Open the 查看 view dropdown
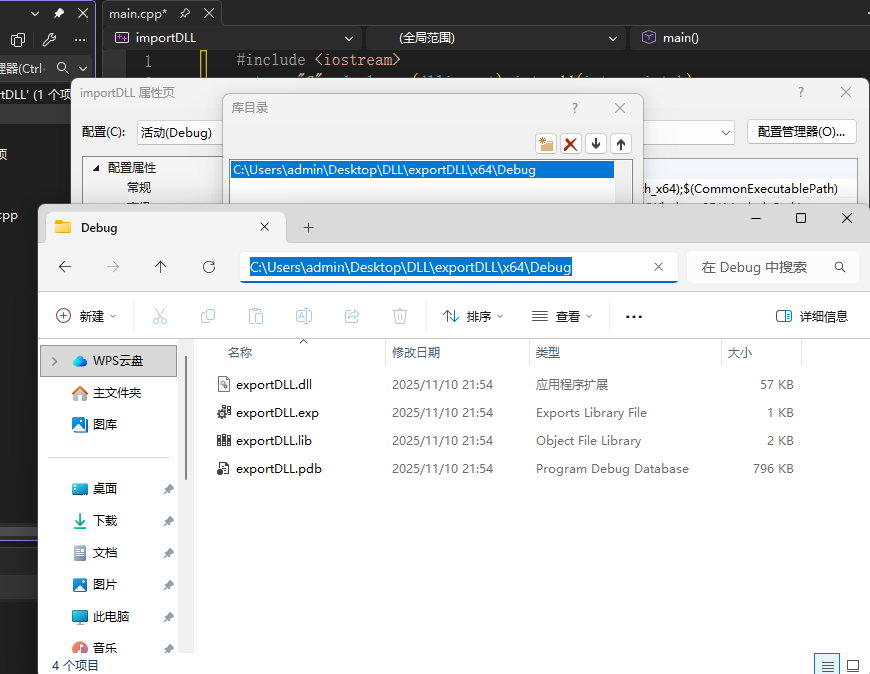Screen dimensions: 870x674 click(562, 316)
